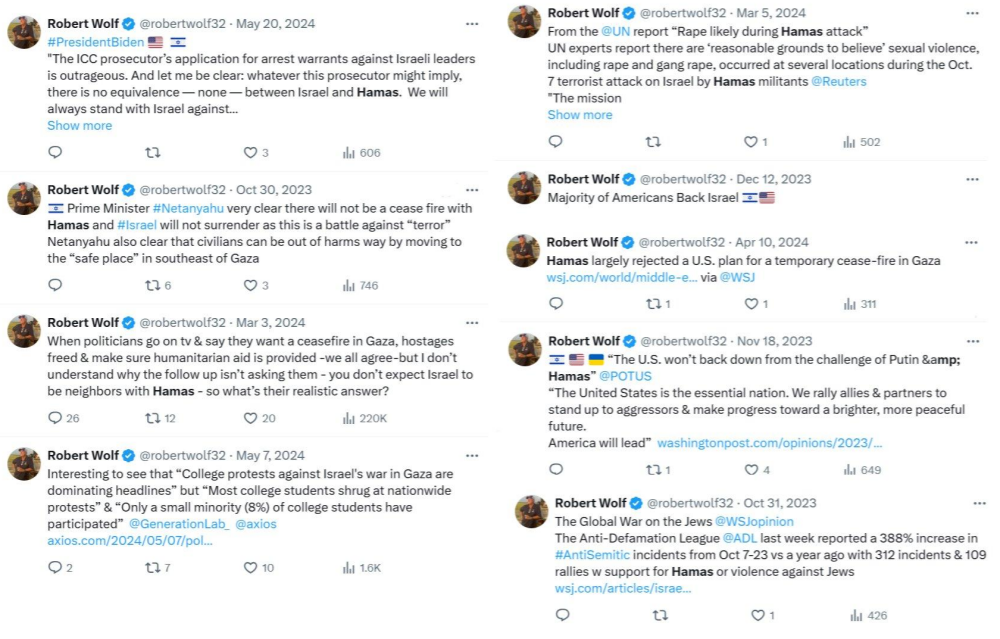Retweet the Apr 10, 2024 Hamas cease-fire tweet
The height and width of the screenshot is (639, 1000).
[652, 304]
